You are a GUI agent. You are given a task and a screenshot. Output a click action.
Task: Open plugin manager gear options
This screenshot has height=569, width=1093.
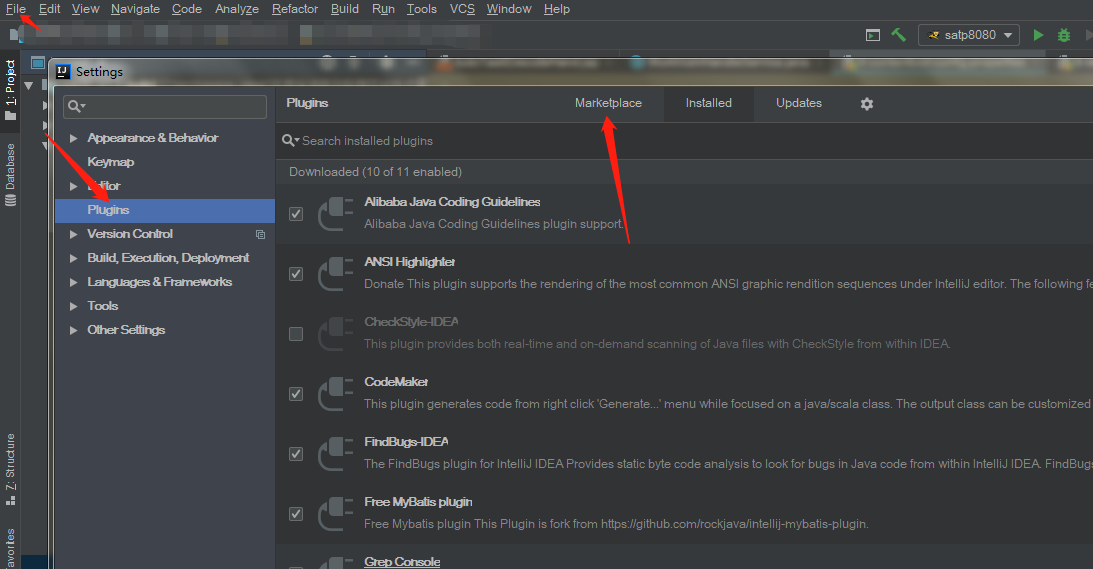(x=866, y=104)
